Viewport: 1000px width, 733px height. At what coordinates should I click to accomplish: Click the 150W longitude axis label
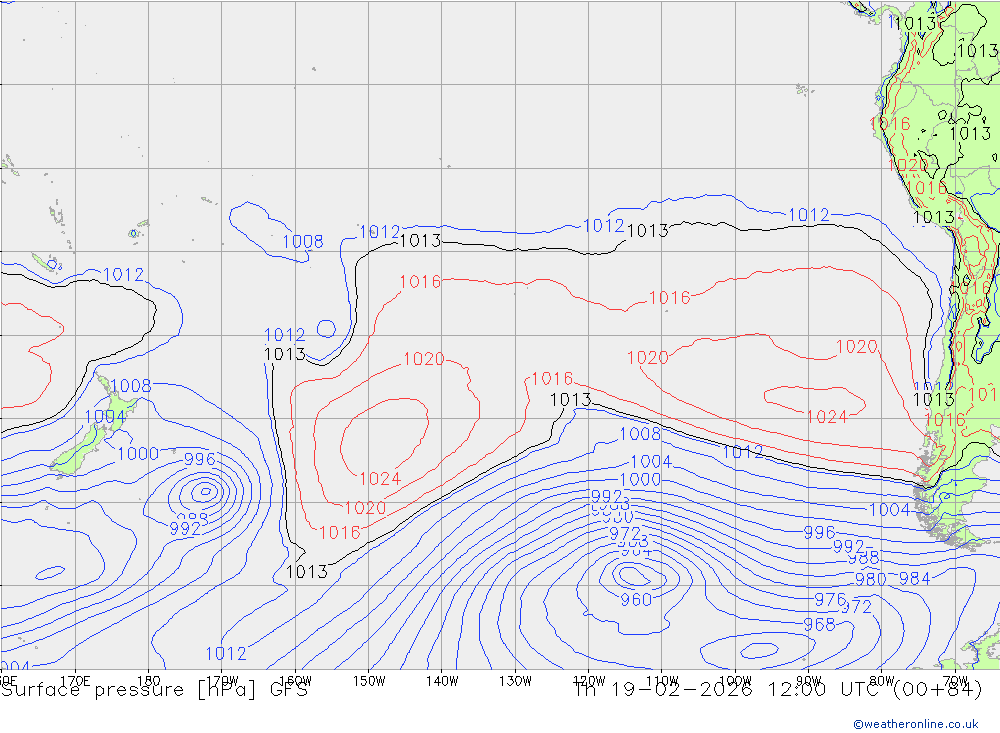click(369, 680)
